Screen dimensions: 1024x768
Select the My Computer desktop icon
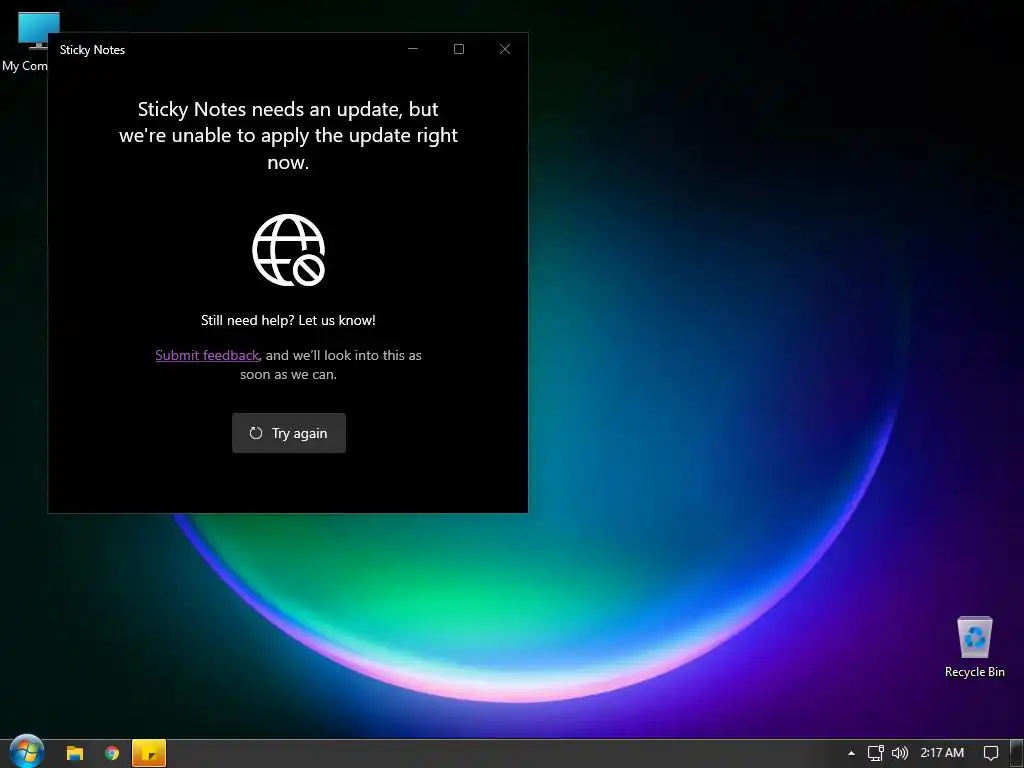[26, 40]
